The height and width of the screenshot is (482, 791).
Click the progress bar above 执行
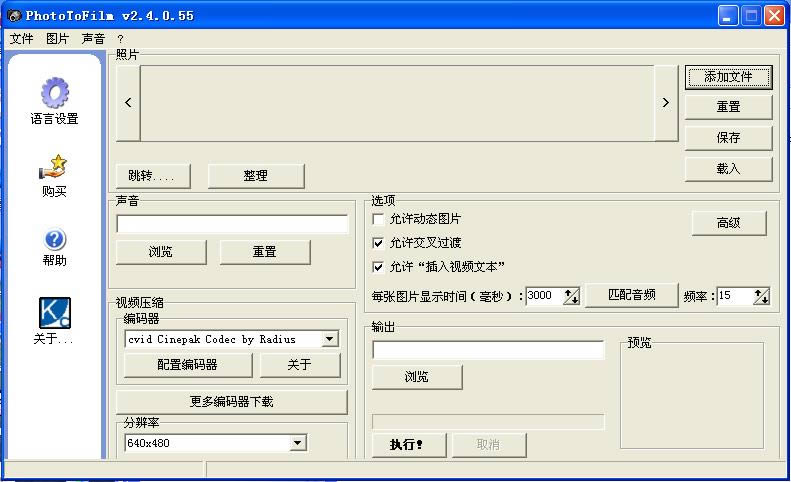tap(488, 422)
